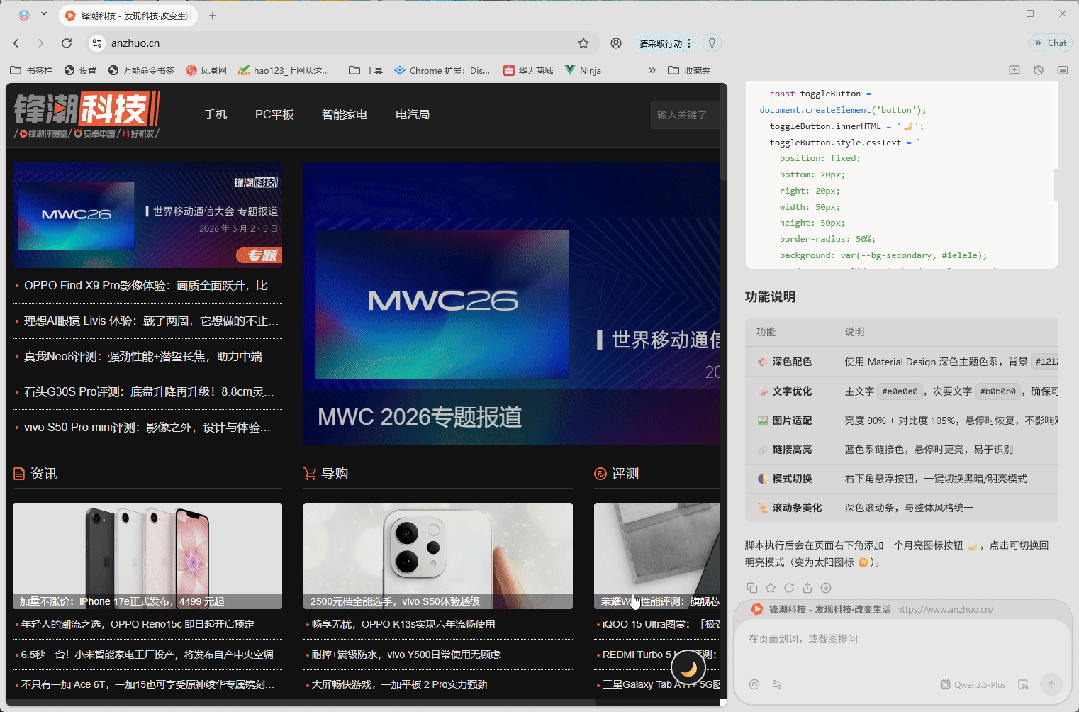Open the chat settings sliders icon
1079x712 pixels.
776,685
